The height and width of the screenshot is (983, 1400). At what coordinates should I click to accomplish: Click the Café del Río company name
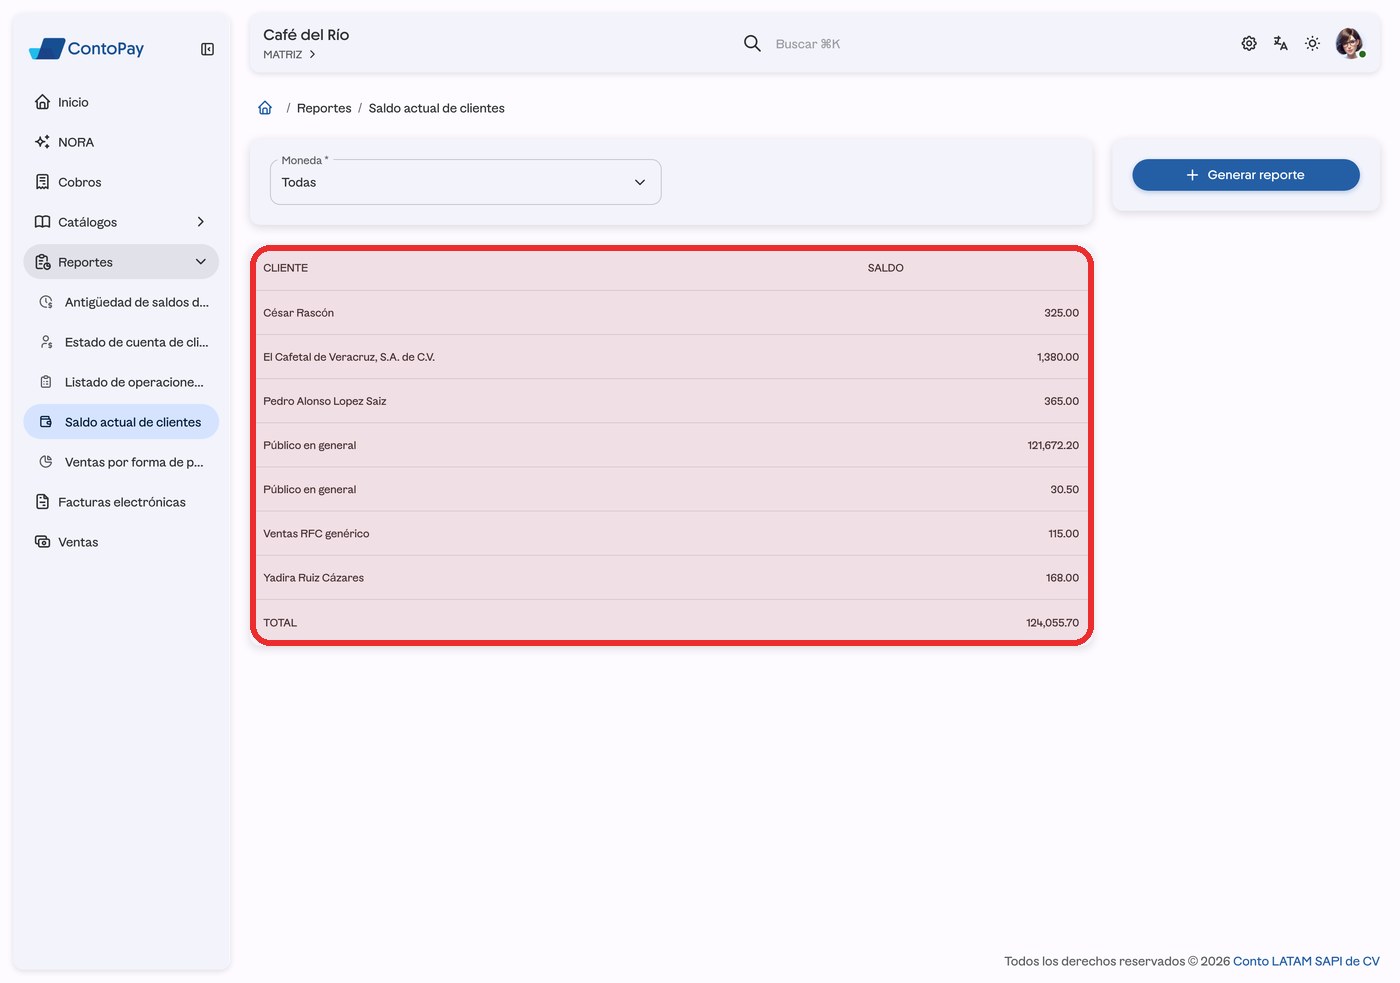(x=306, y=35)
